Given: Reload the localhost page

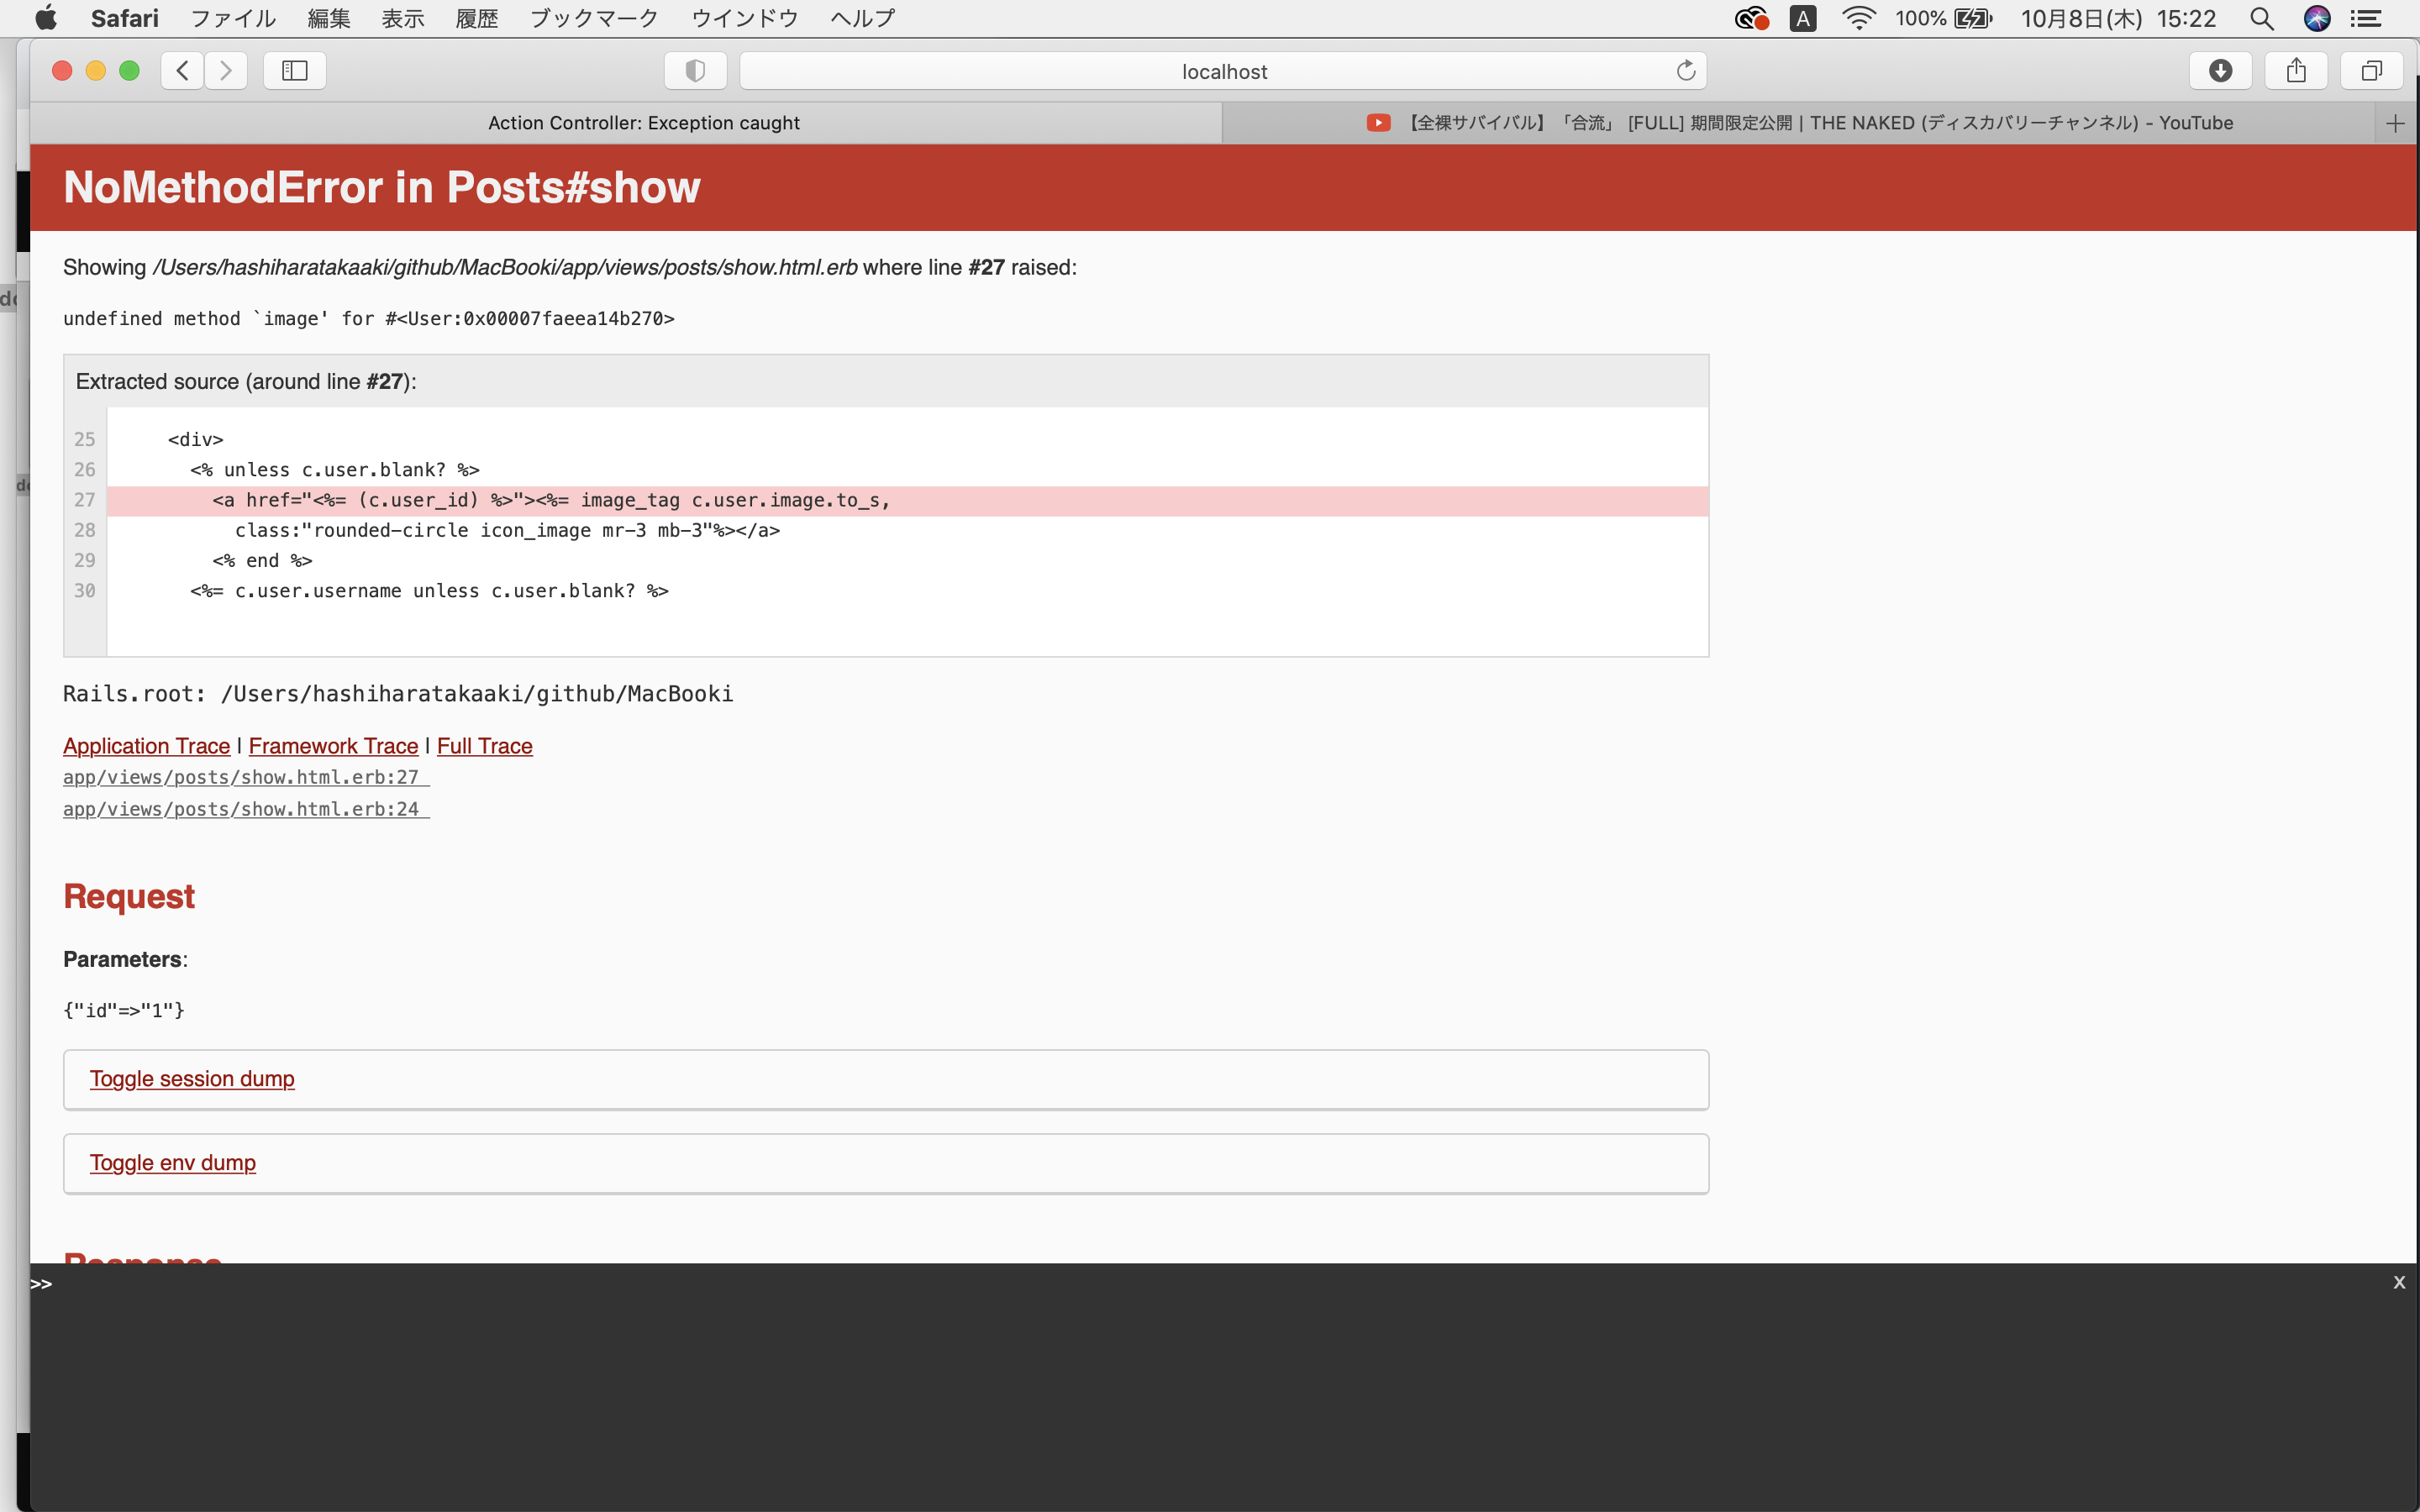Looking at the screenshot, I should (1685, 71).
